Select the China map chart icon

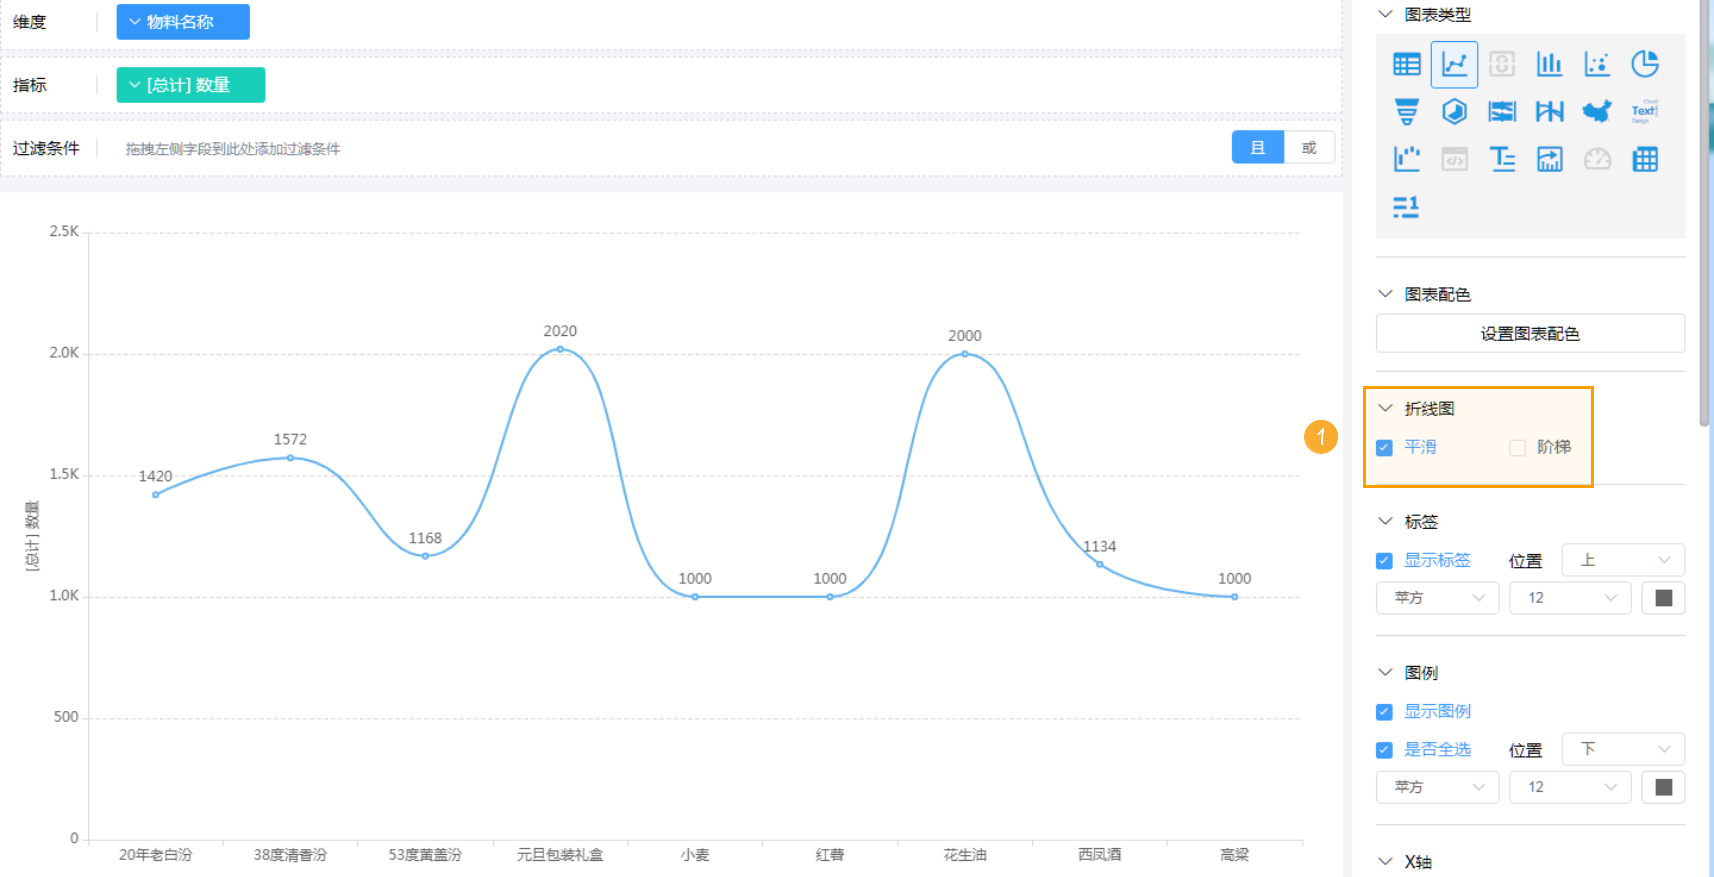(x=1597, y=111)
